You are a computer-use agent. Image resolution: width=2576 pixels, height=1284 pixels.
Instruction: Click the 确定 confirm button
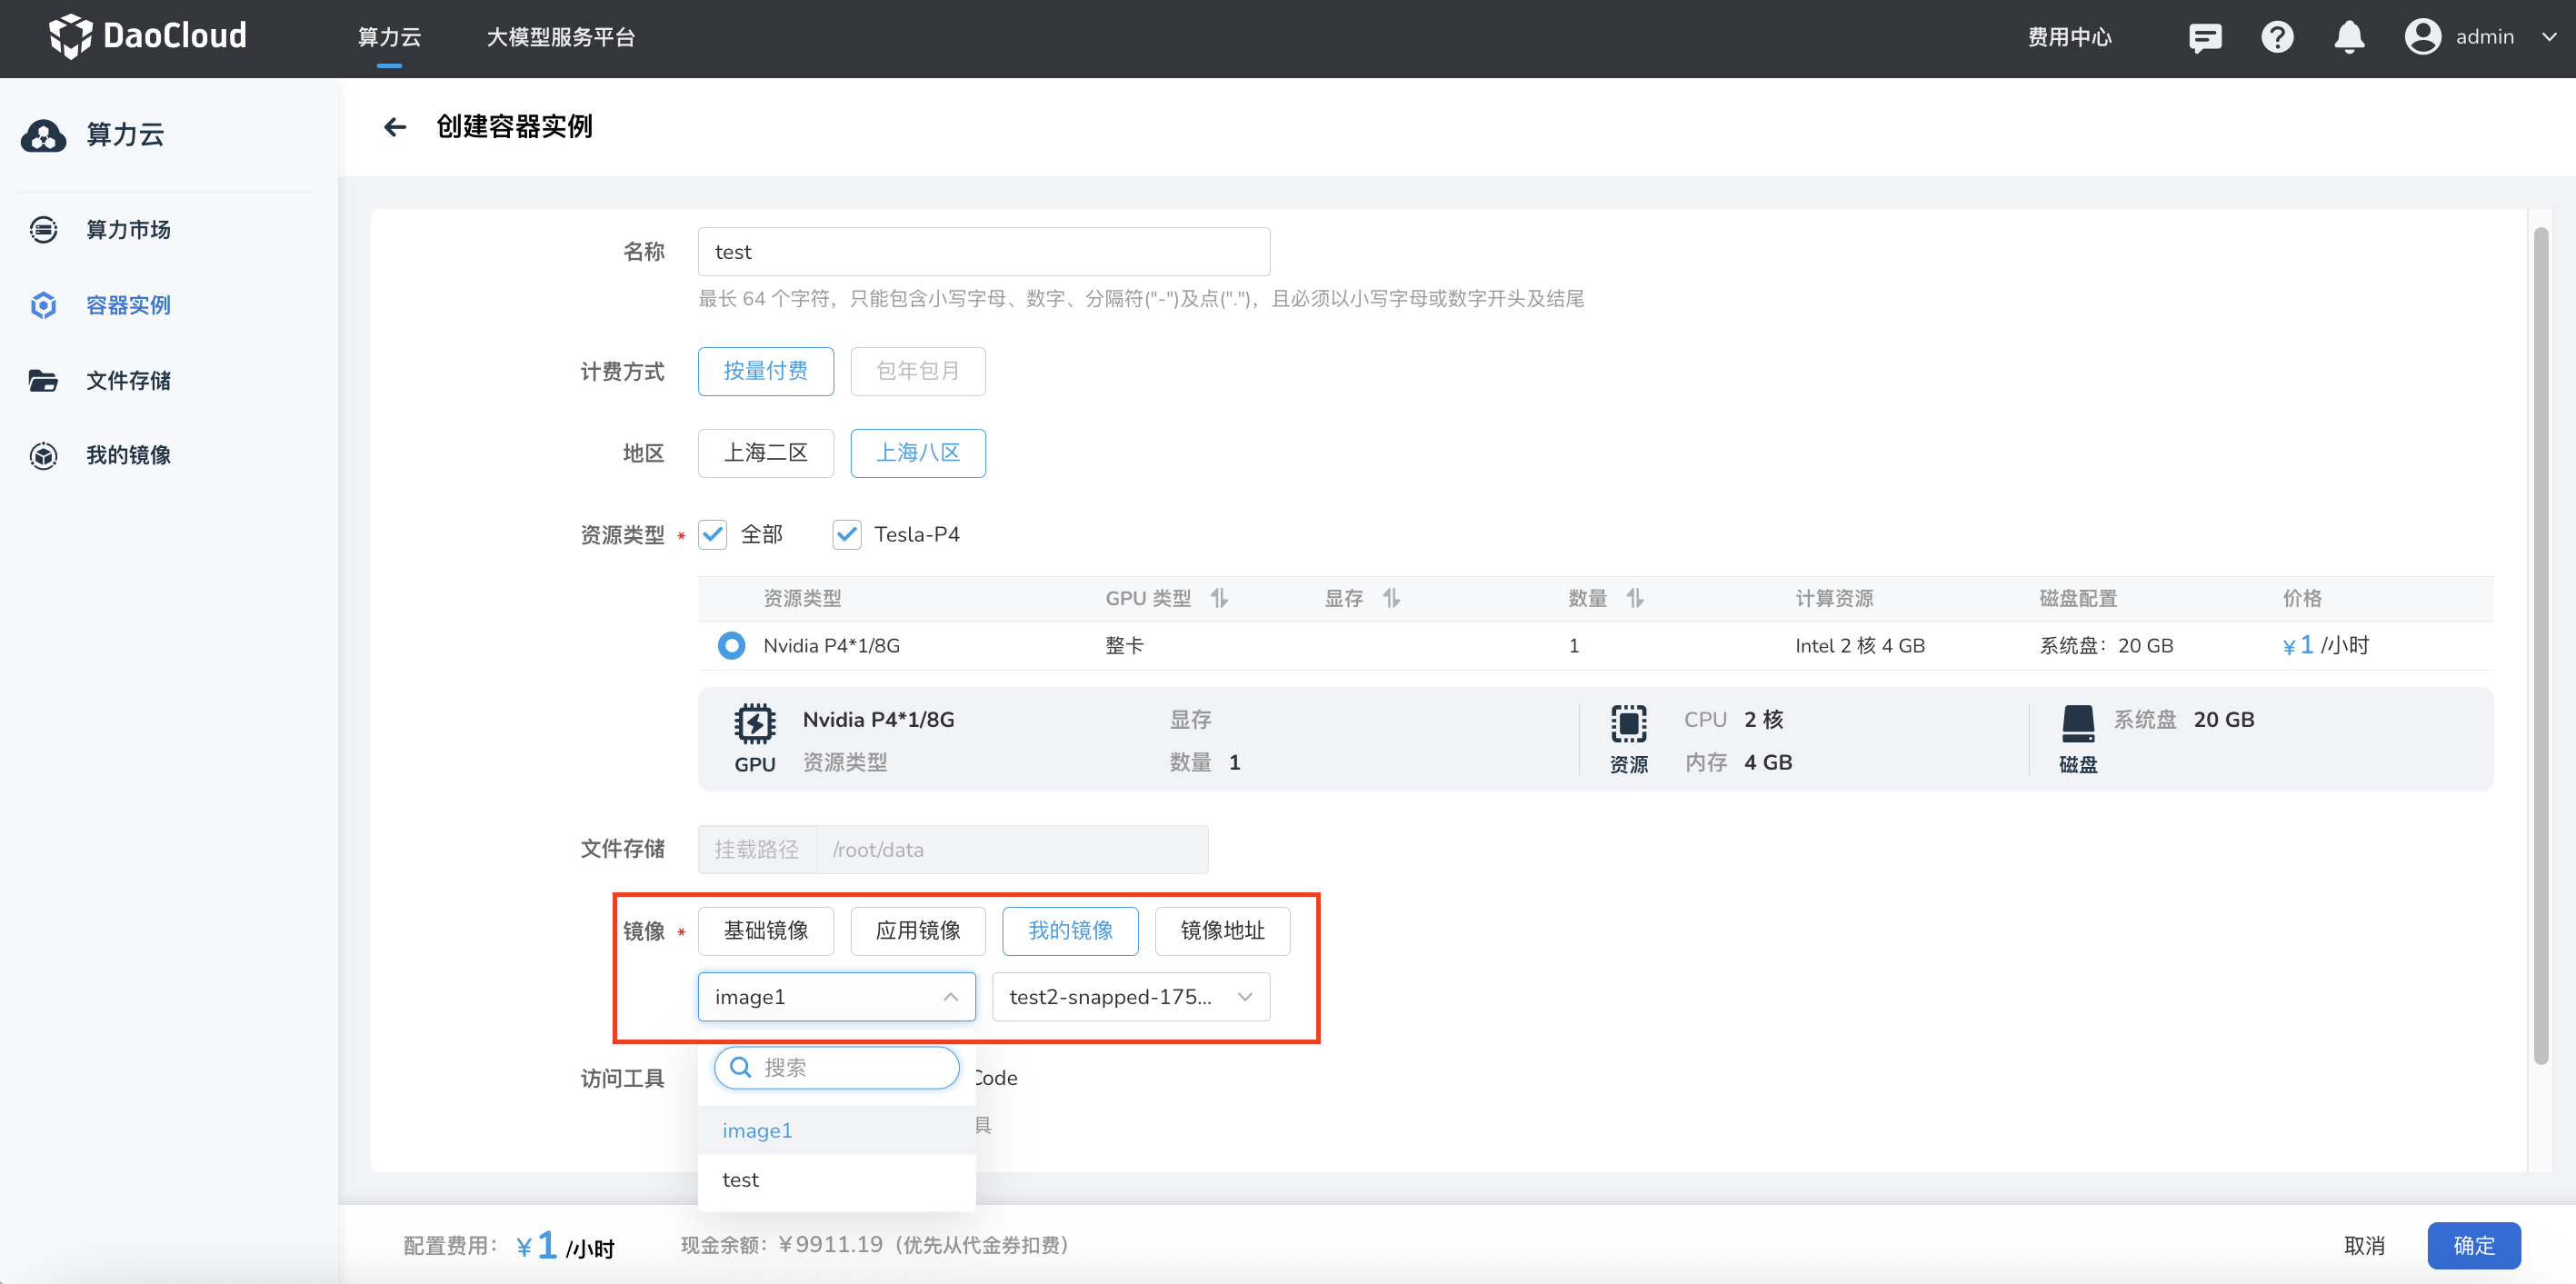(2473, 1245)
